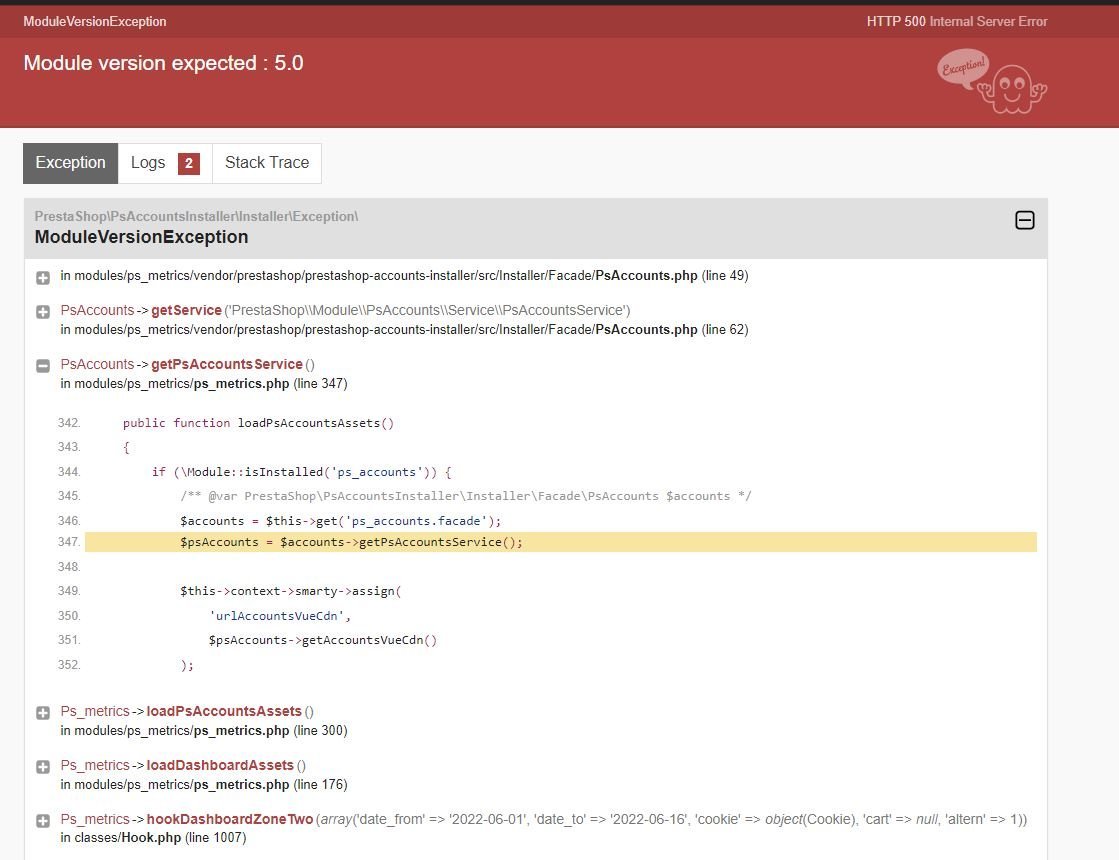Click the classes/Hook.php line 1007 reference

point(153,838)
